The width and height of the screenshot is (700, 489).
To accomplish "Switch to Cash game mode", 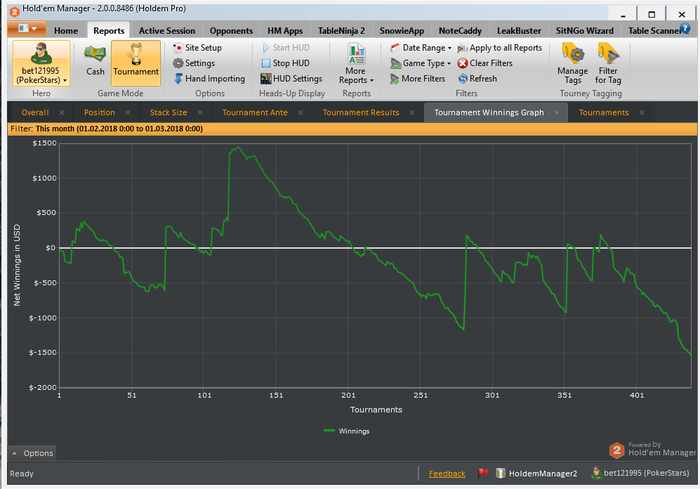I will (x=95, y=61).
